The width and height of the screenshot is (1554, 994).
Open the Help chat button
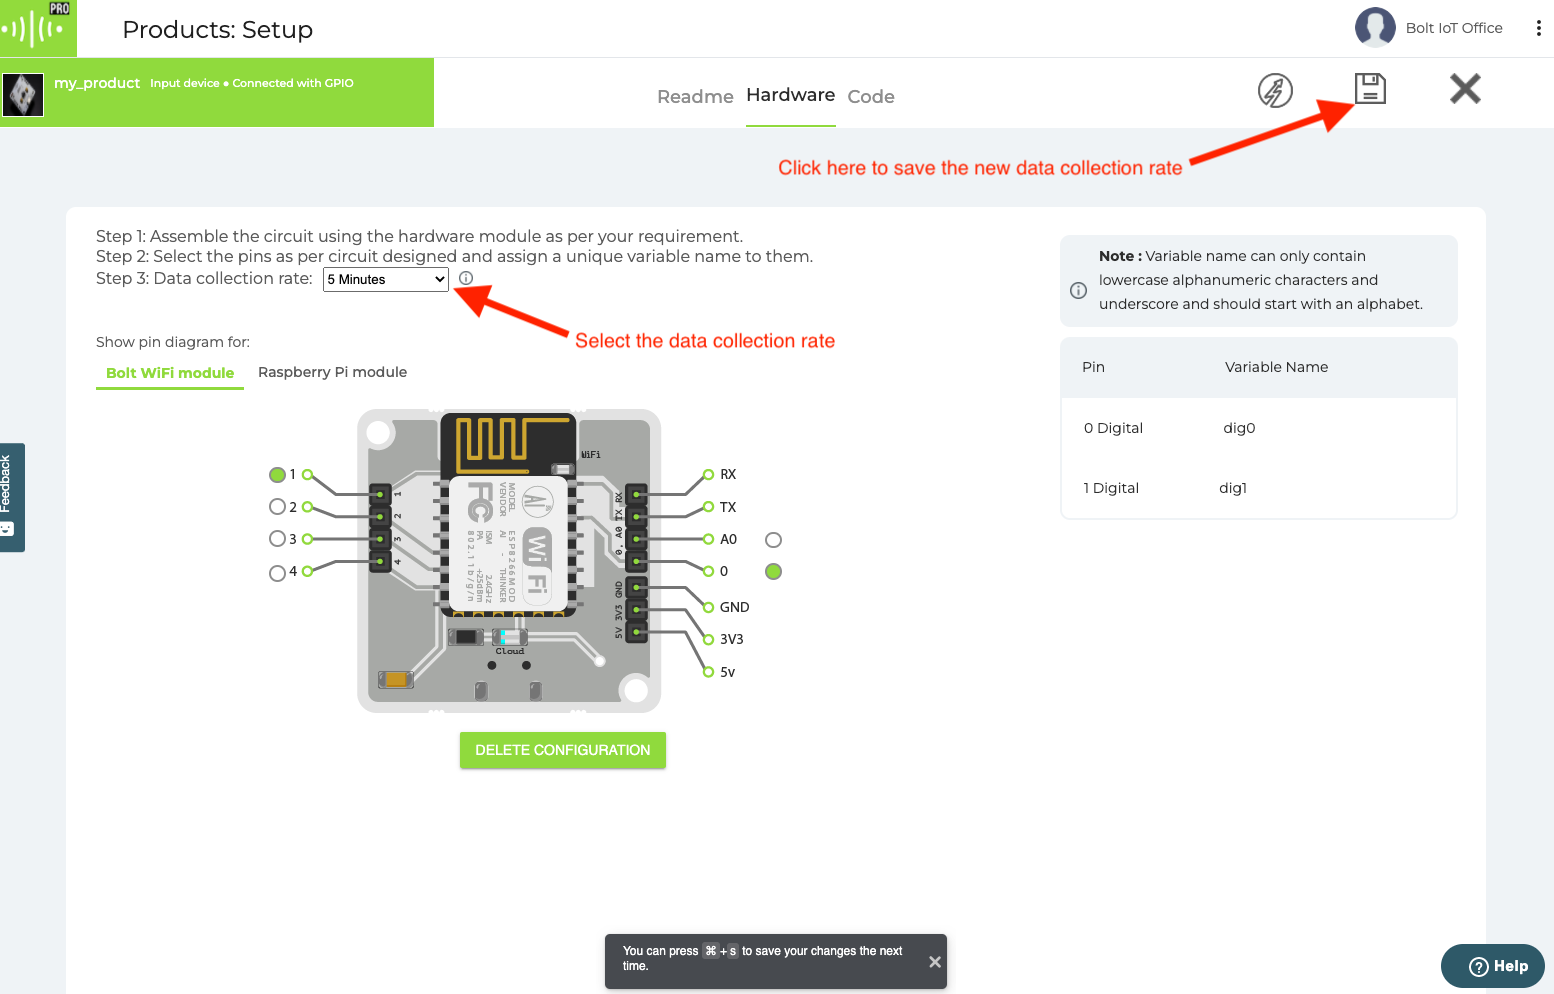[1493, 966]
